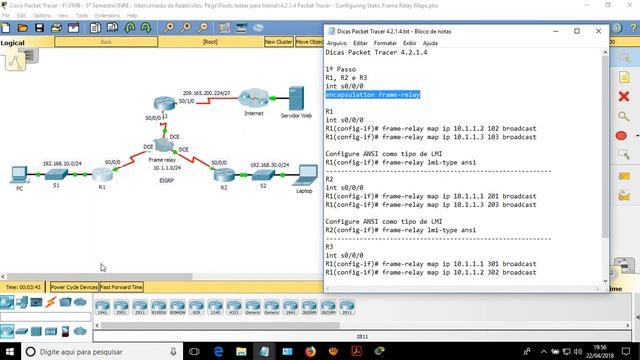Open the Activity Wizard icon
The height and width of the screenshot is (360, 640).
(x=73, y=28)
